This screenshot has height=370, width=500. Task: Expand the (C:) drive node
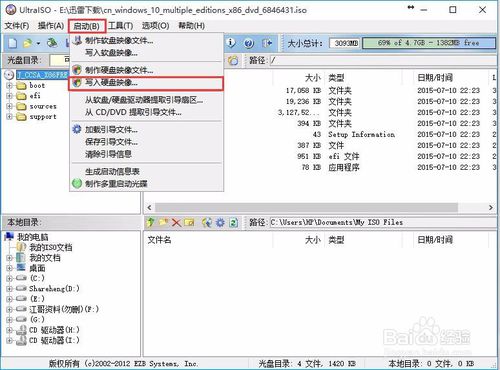[9, 278]
